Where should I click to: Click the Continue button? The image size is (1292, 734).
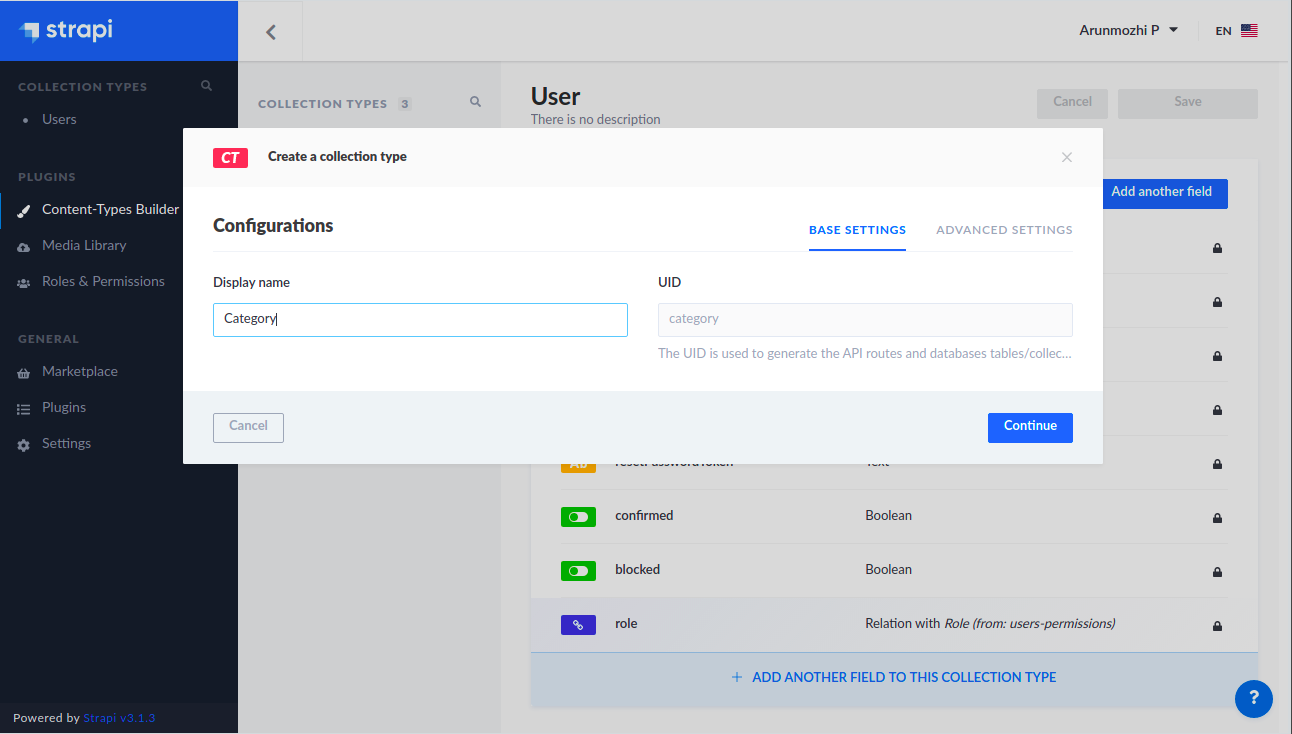(x=1030, y=427)
